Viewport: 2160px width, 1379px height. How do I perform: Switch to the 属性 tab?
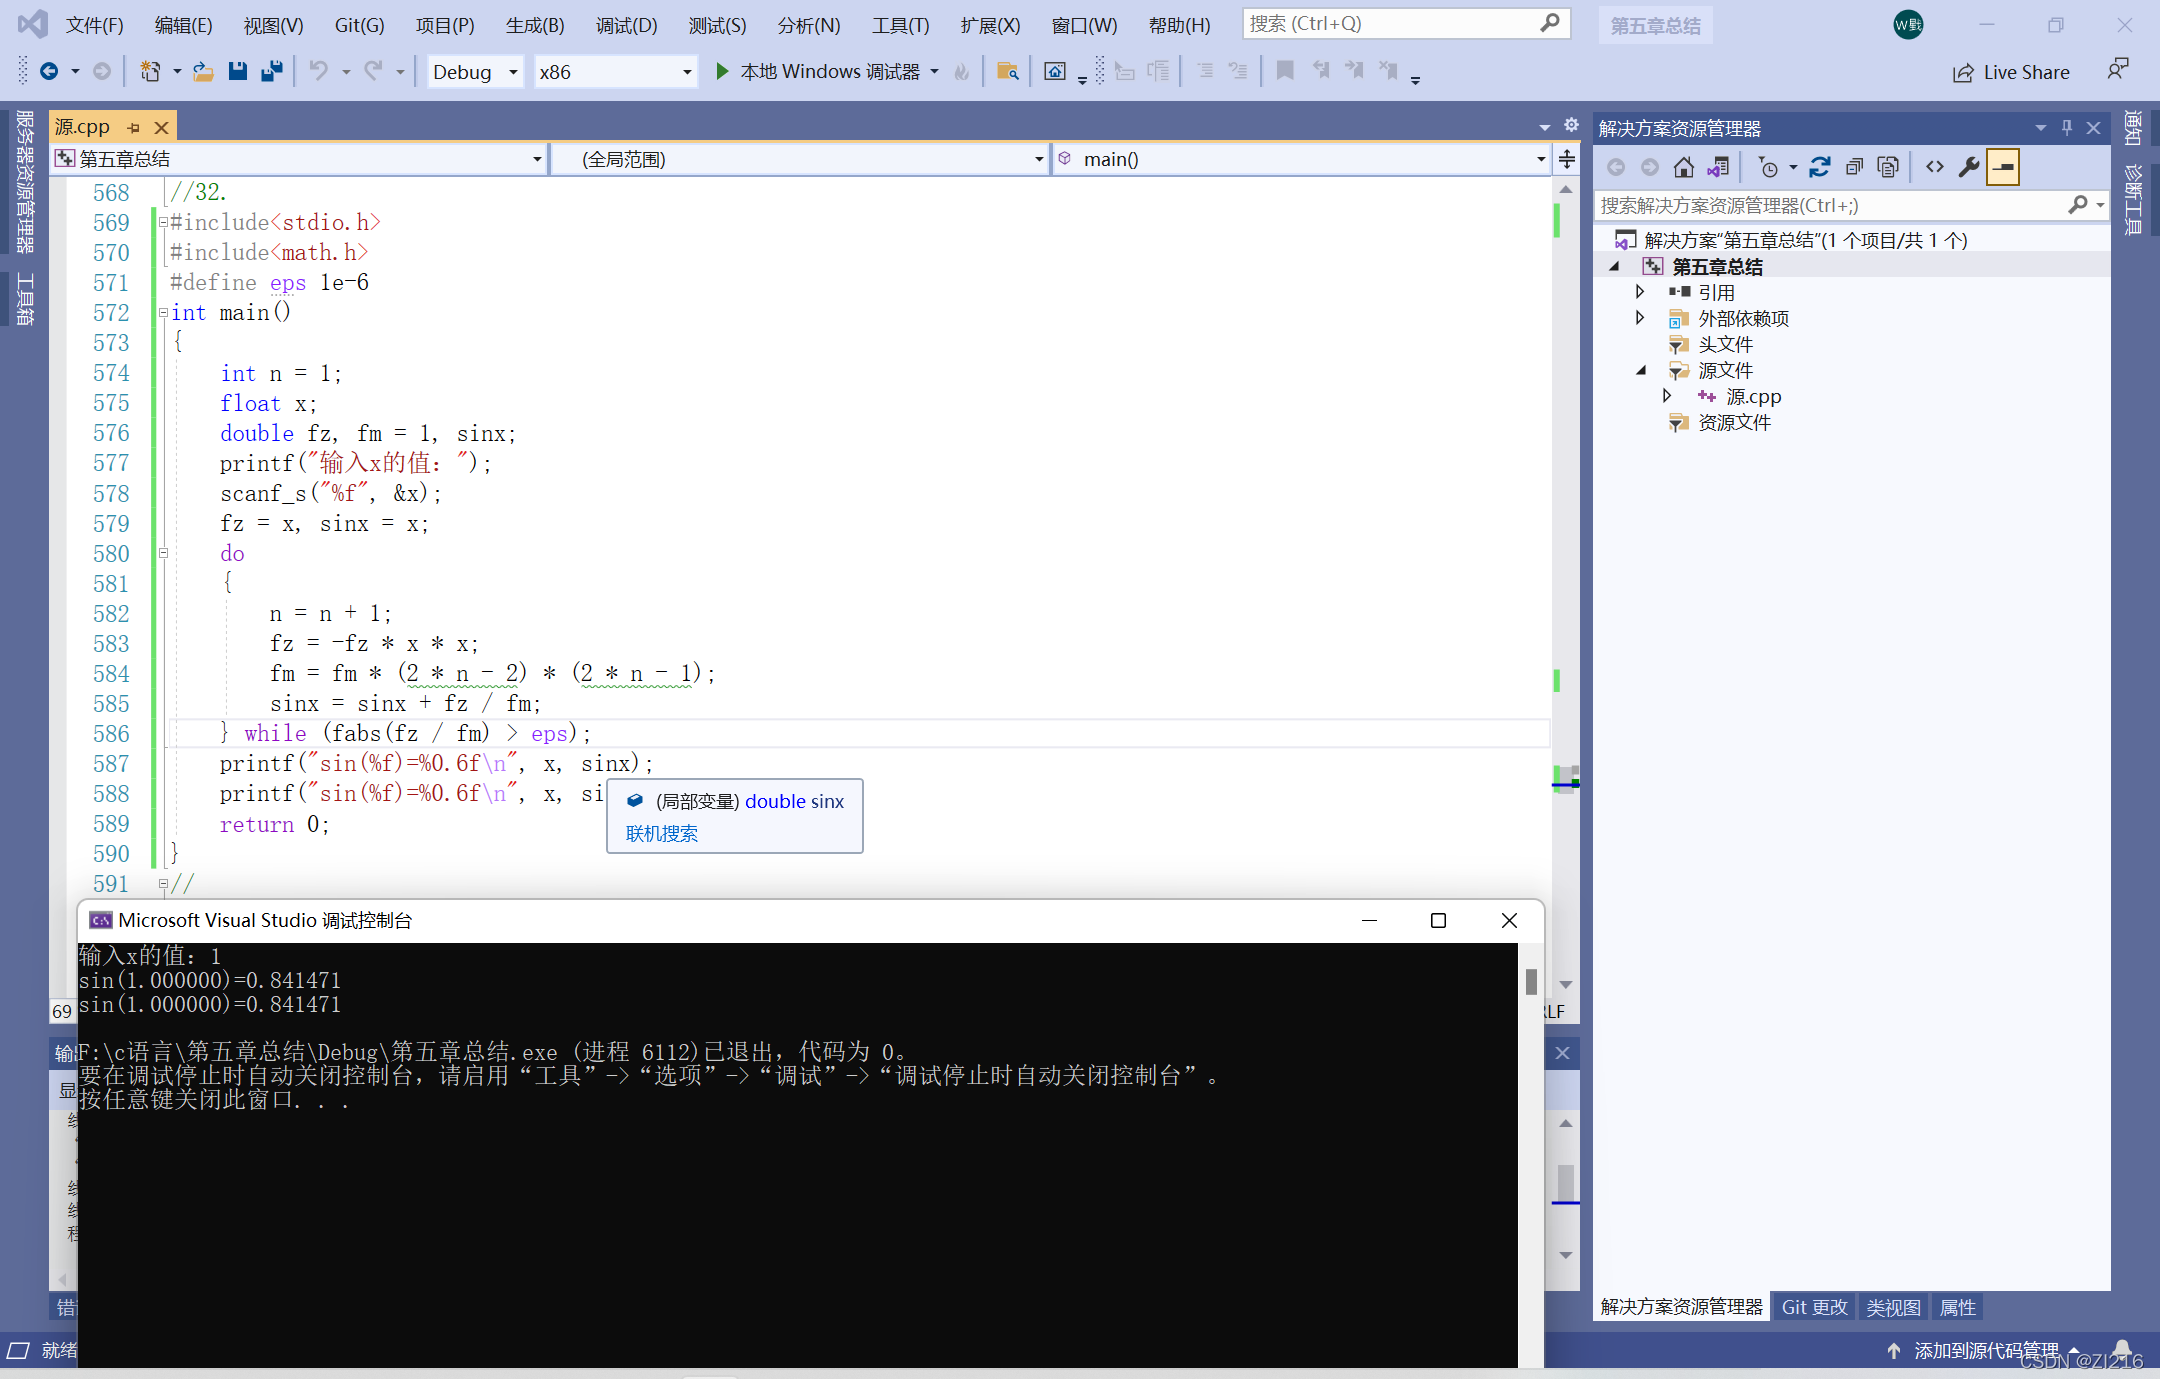(x=1957, y=1307)
